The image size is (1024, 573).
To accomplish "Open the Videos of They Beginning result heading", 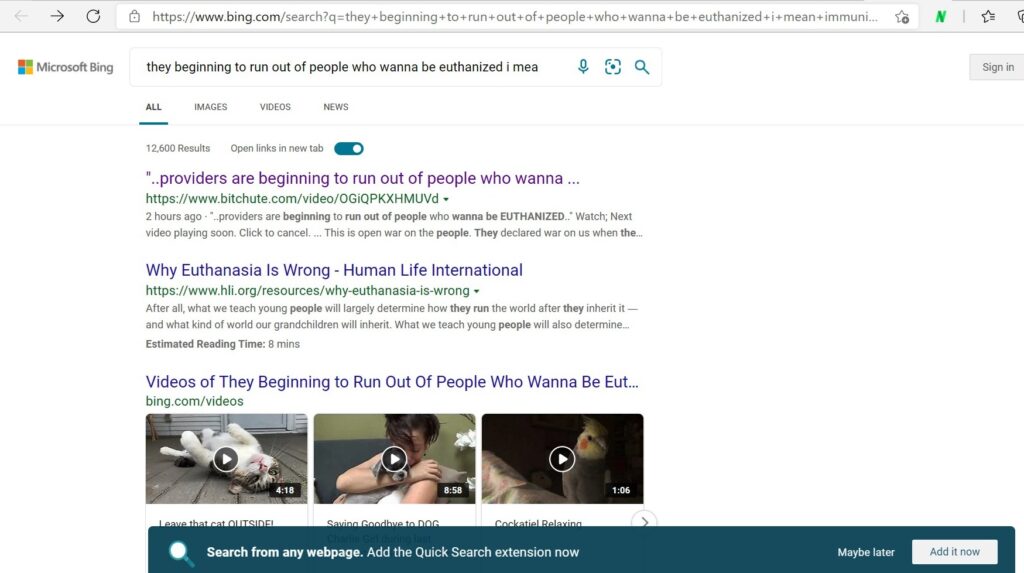I will click(x=392, y=382).
